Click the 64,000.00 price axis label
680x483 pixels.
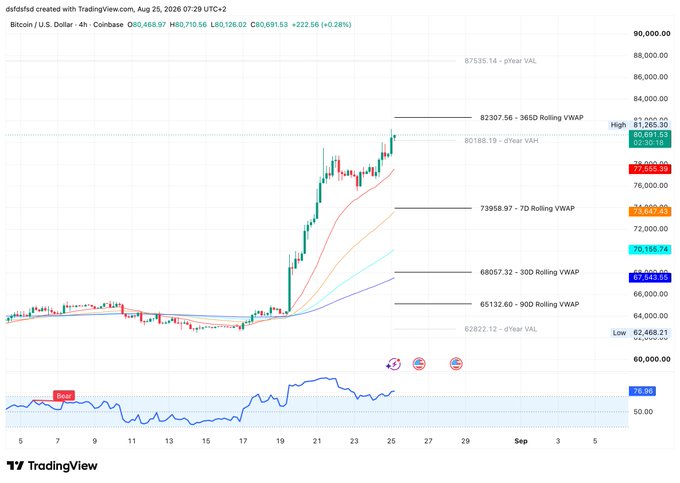pyautogui.click(x=651, y=316)
